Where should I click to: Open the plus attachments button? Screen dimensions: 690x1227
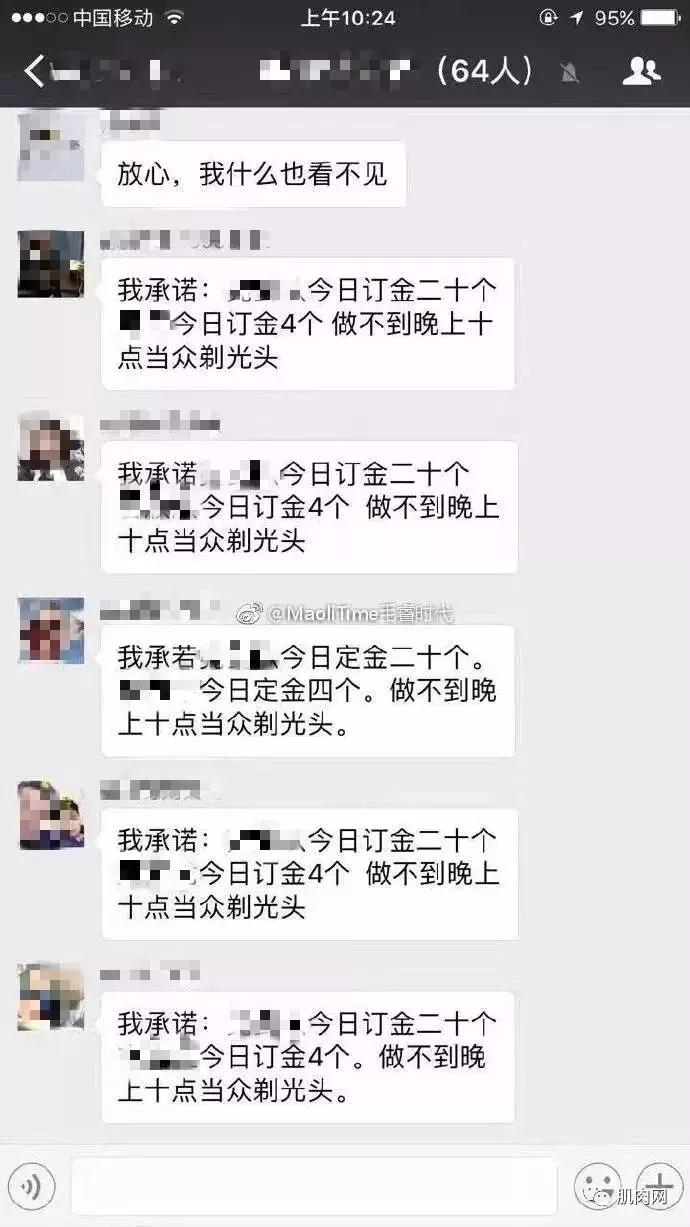pyautogui.click(x=660, y=1187)
